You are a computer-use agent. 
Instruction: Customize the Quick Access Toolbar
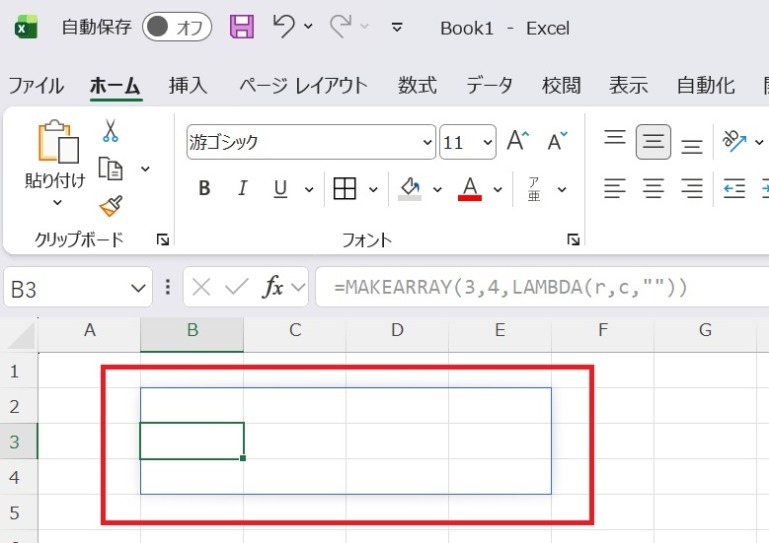(397, 27)
